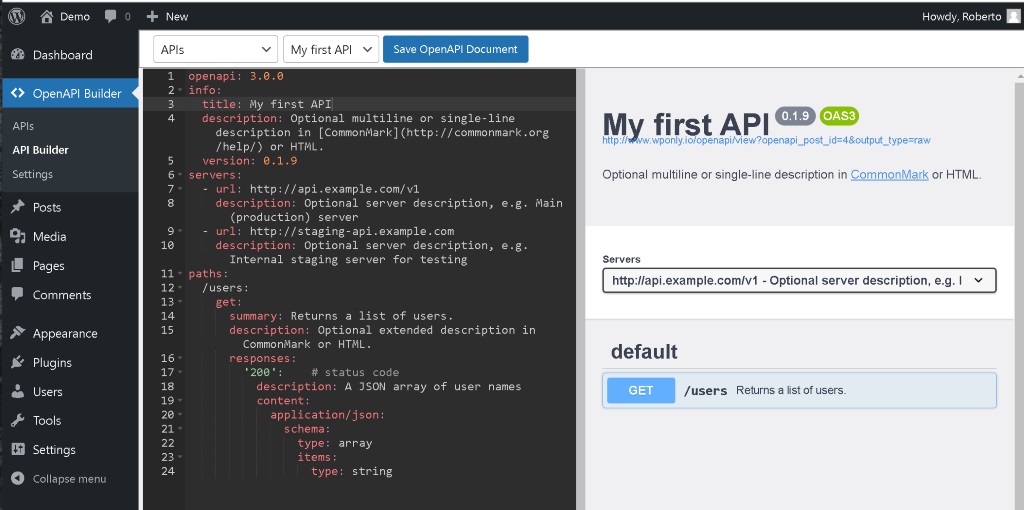Click the OAS3 badge
Viewport: 1024px width, 510px height.
(x=839, y=116)
